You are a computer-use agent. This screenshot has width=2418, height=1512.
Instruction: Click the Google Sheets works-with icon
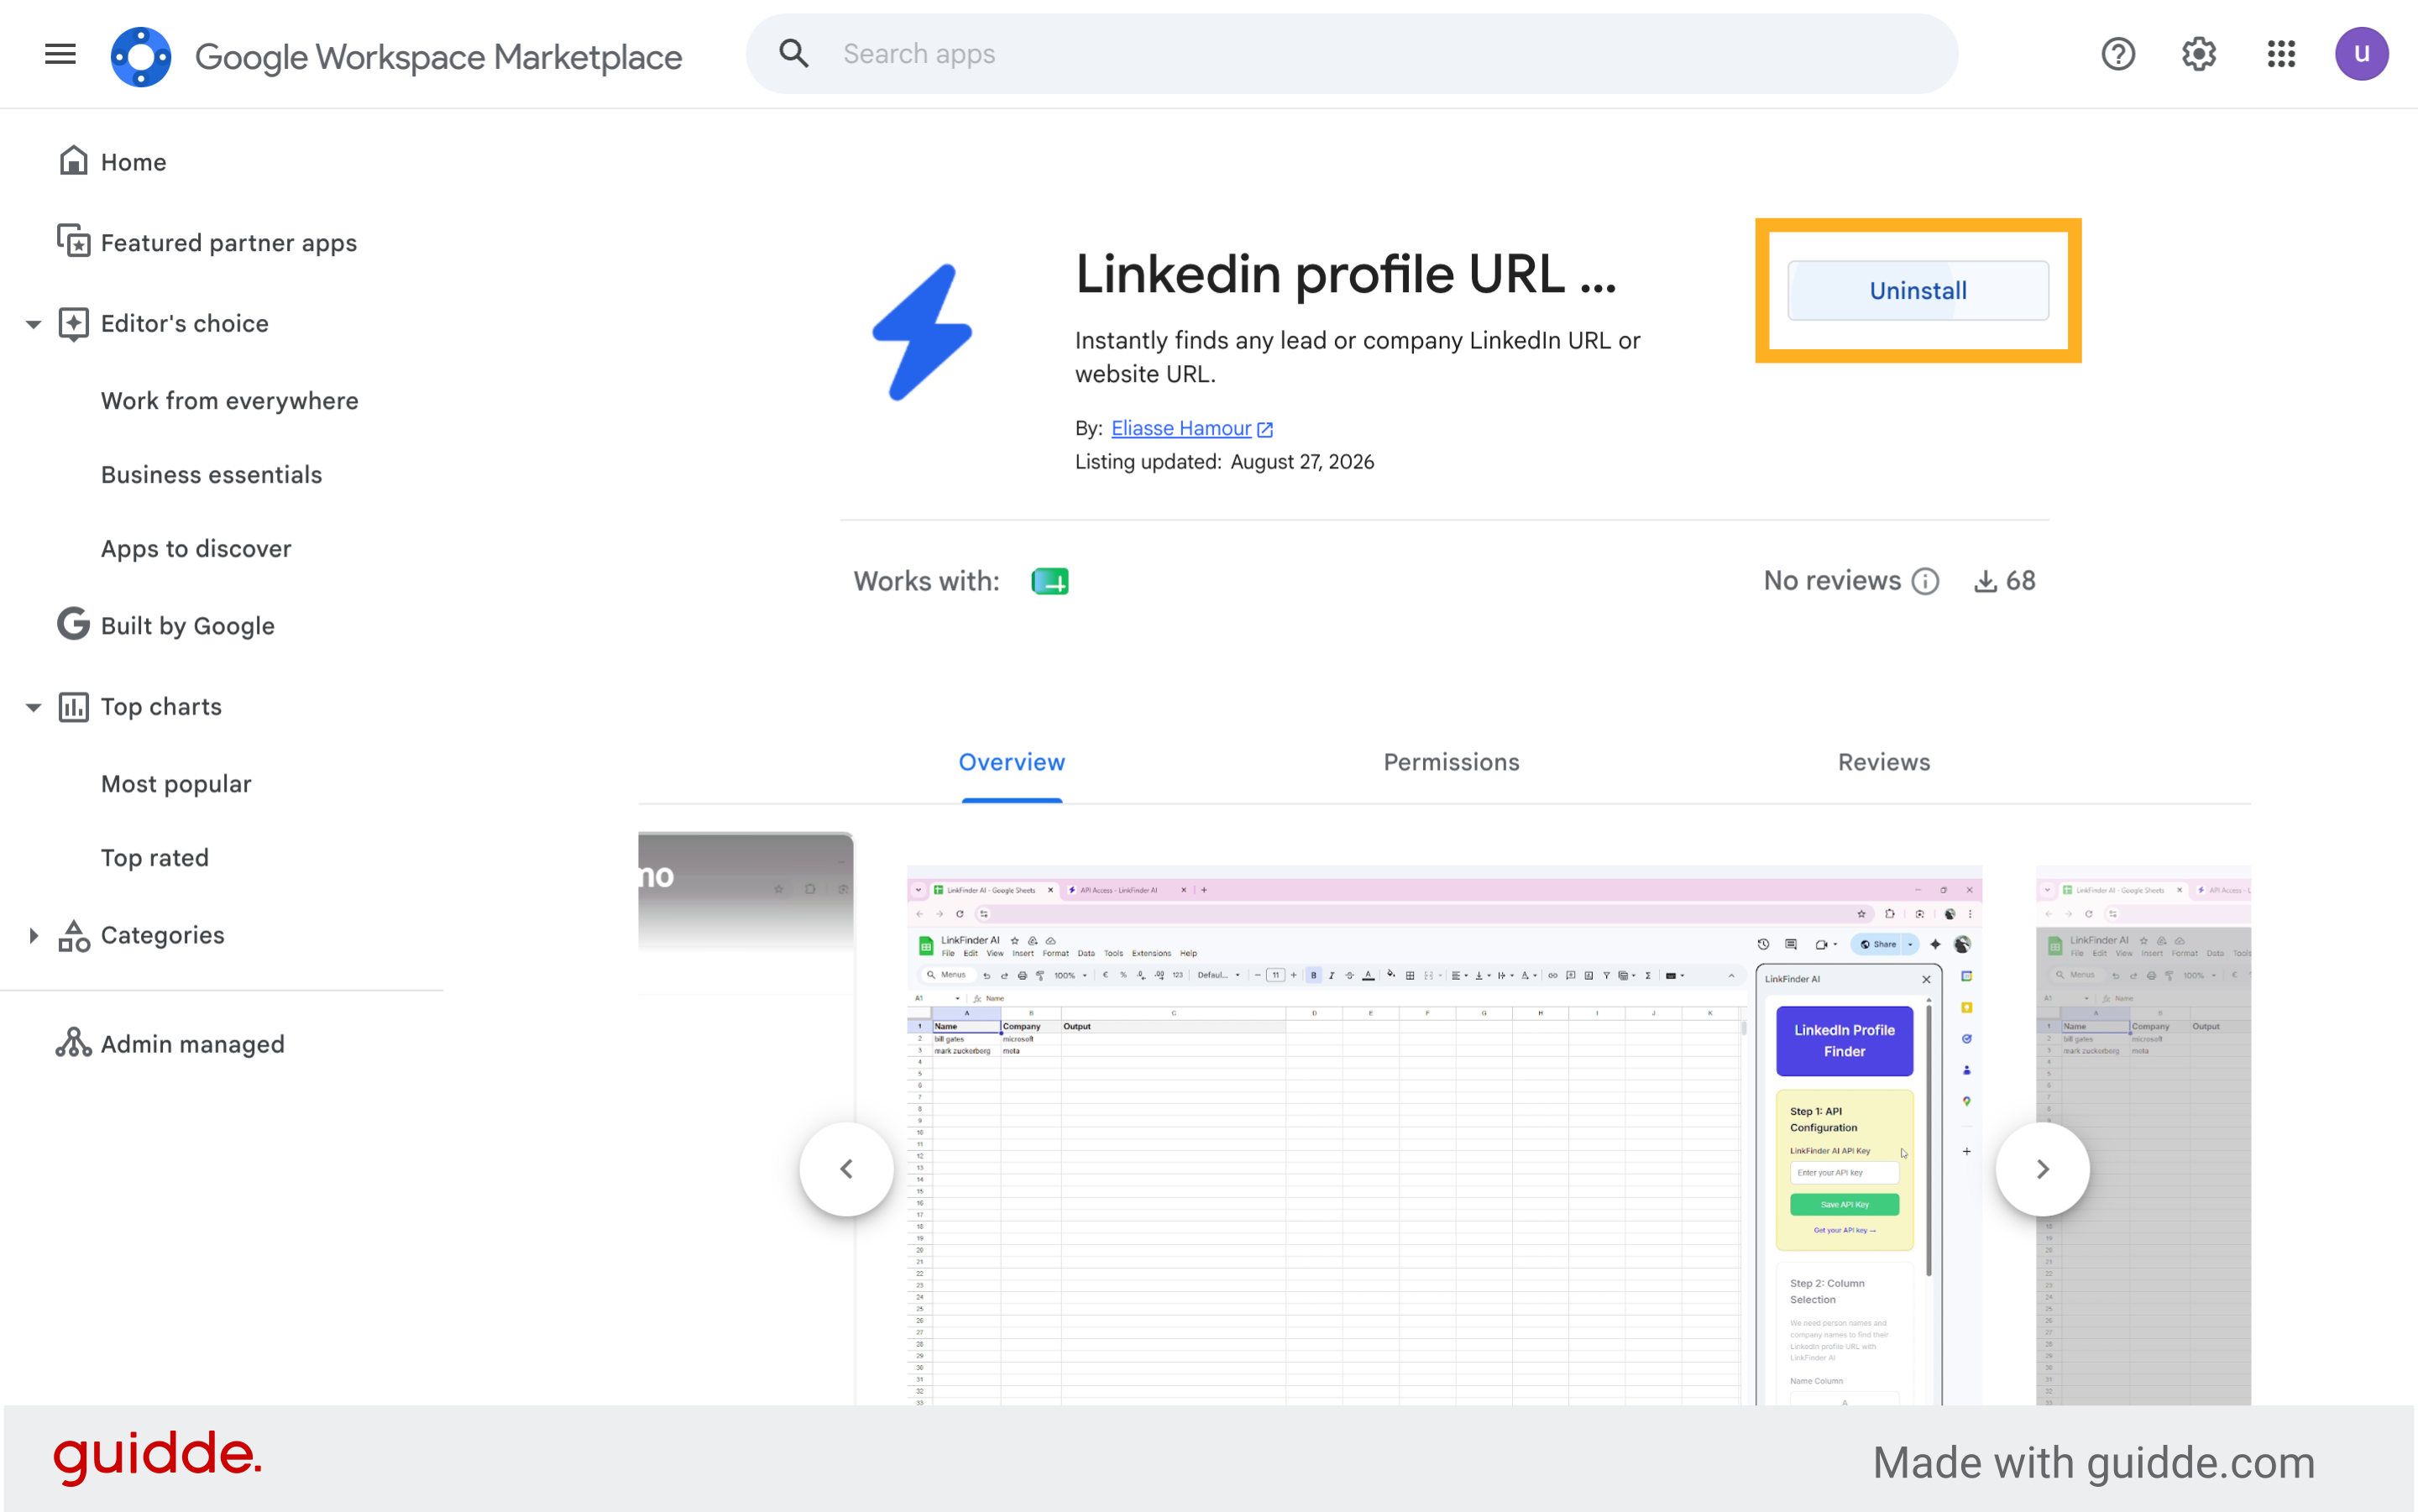[1050, 581]
